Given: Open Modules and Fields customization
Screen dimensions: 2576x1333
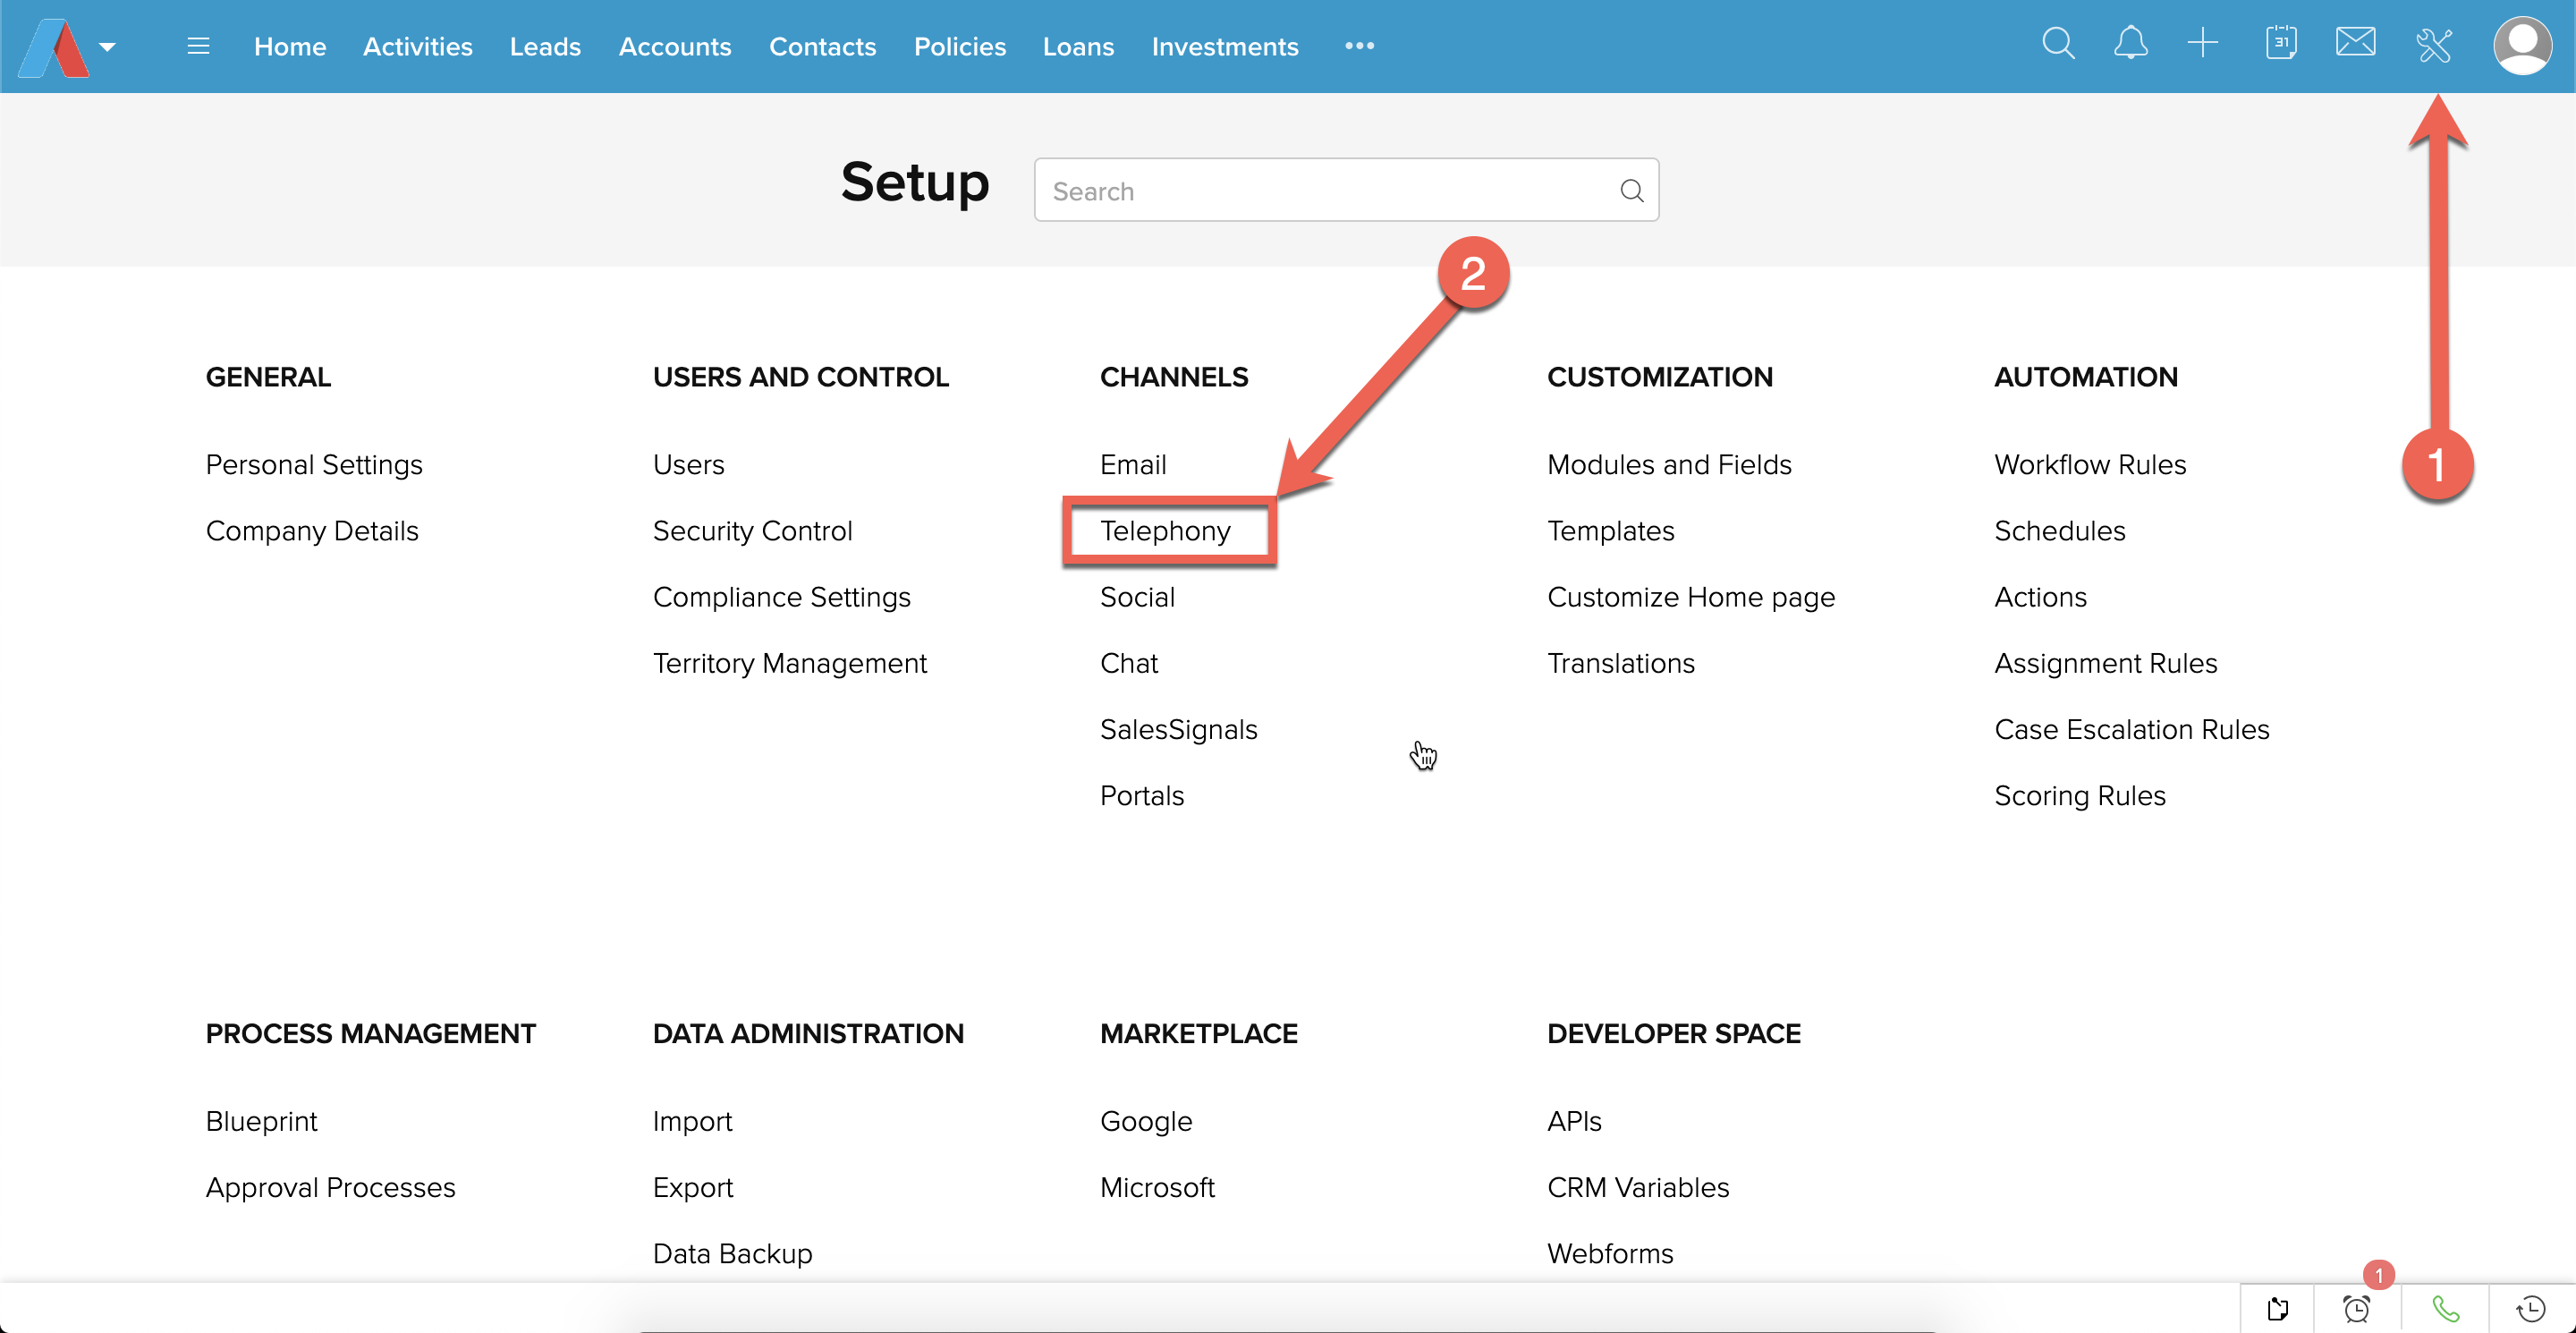Looking at the screenshot, I should (1668, 465).
